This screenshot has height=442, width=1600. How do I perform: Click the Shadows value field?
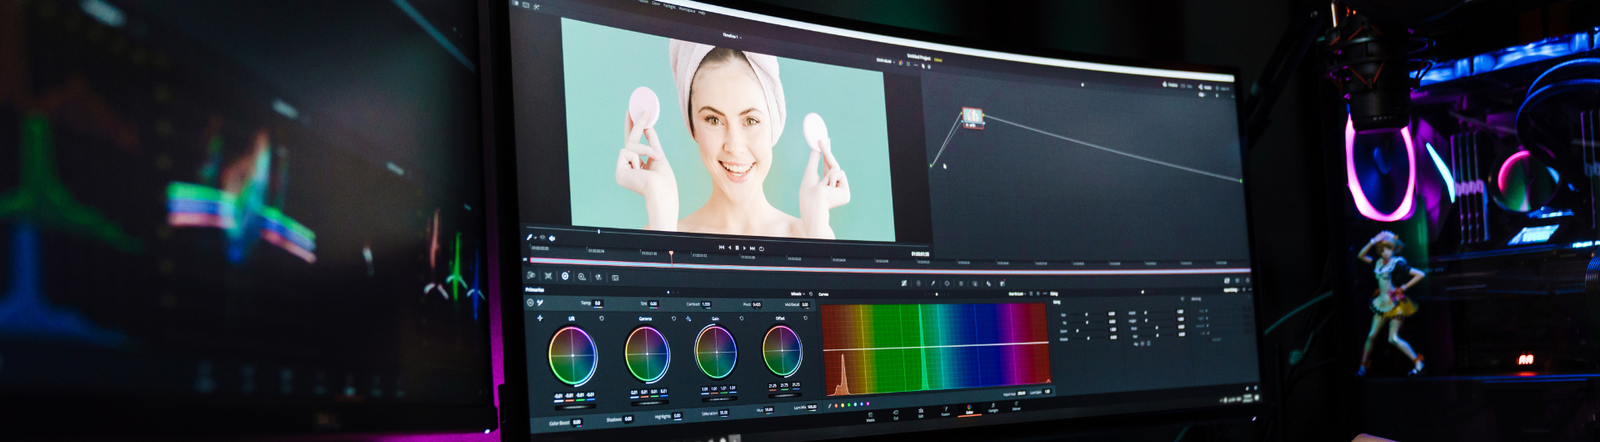628,418
